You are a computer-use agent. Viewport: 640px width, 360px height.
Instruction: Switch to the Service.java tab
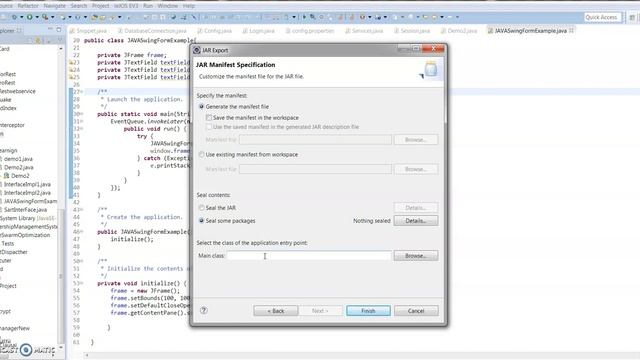[364, 31]
